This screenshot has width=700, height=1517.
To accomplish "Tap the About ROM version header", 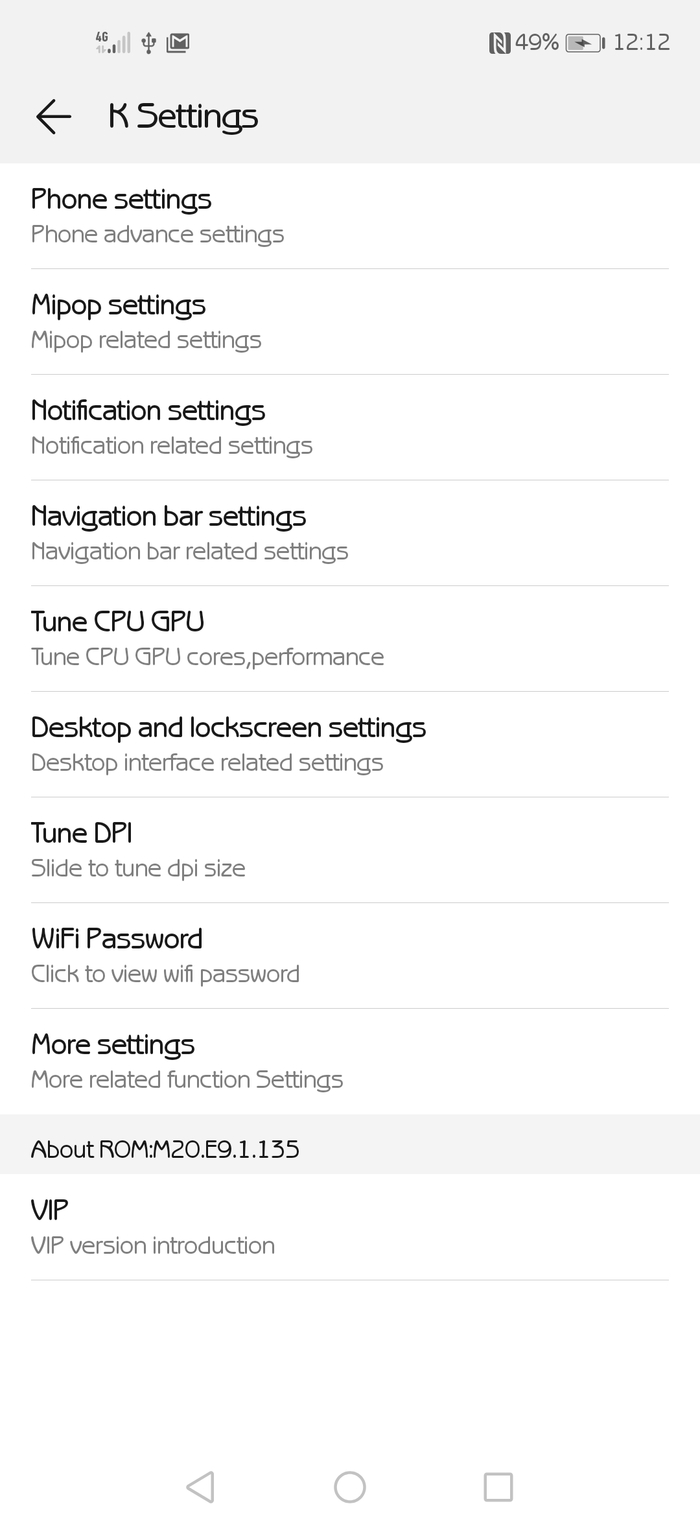I will coord(166,1149).
